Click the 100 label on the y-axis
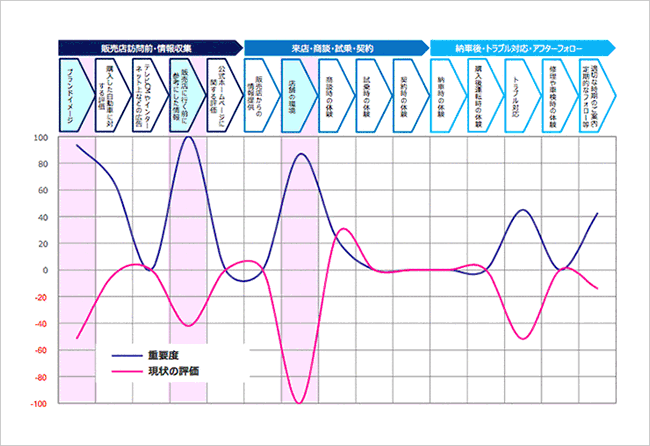This screenshot has height=446, width=650. tap(43, 137)
